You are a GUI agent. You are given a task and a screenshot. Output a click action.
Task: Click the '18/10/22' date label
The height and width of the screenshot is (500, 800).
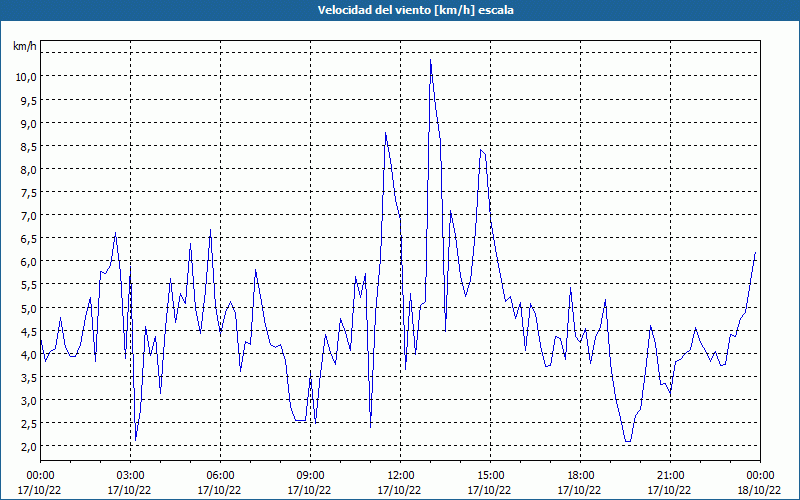click(759, 490)
